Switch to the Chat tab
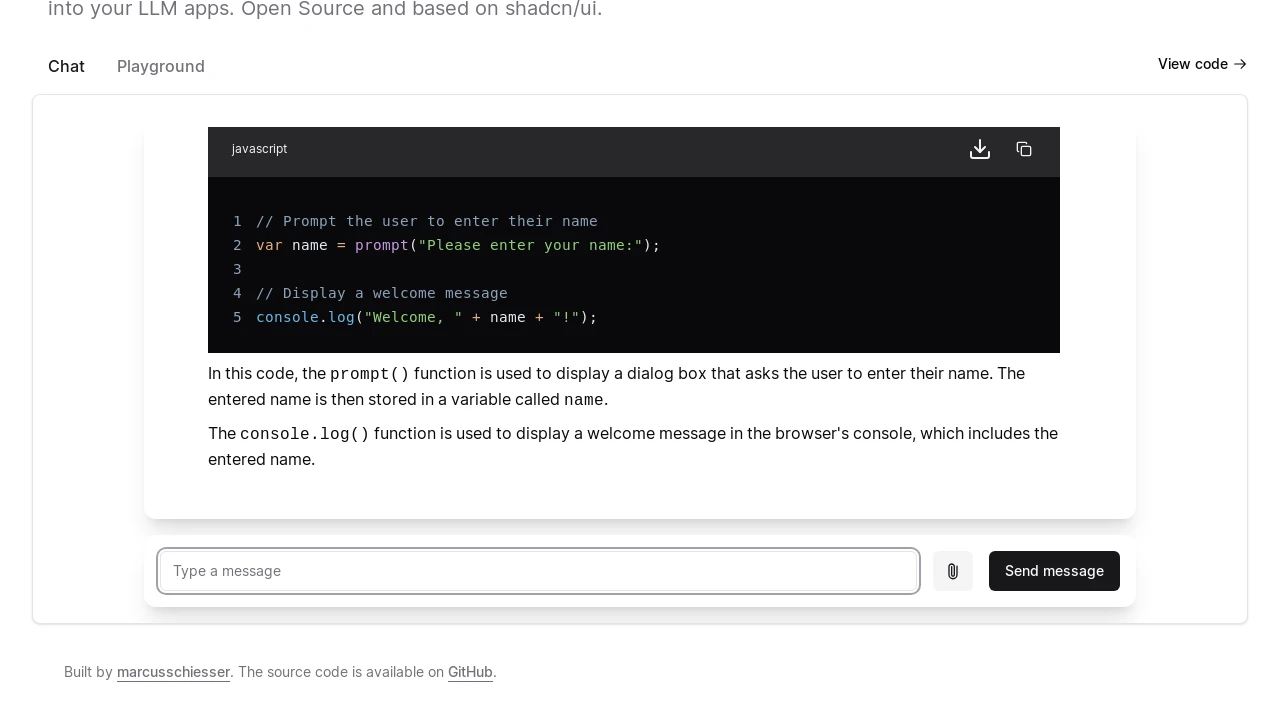1280x720 pixels. pos(66,66)
